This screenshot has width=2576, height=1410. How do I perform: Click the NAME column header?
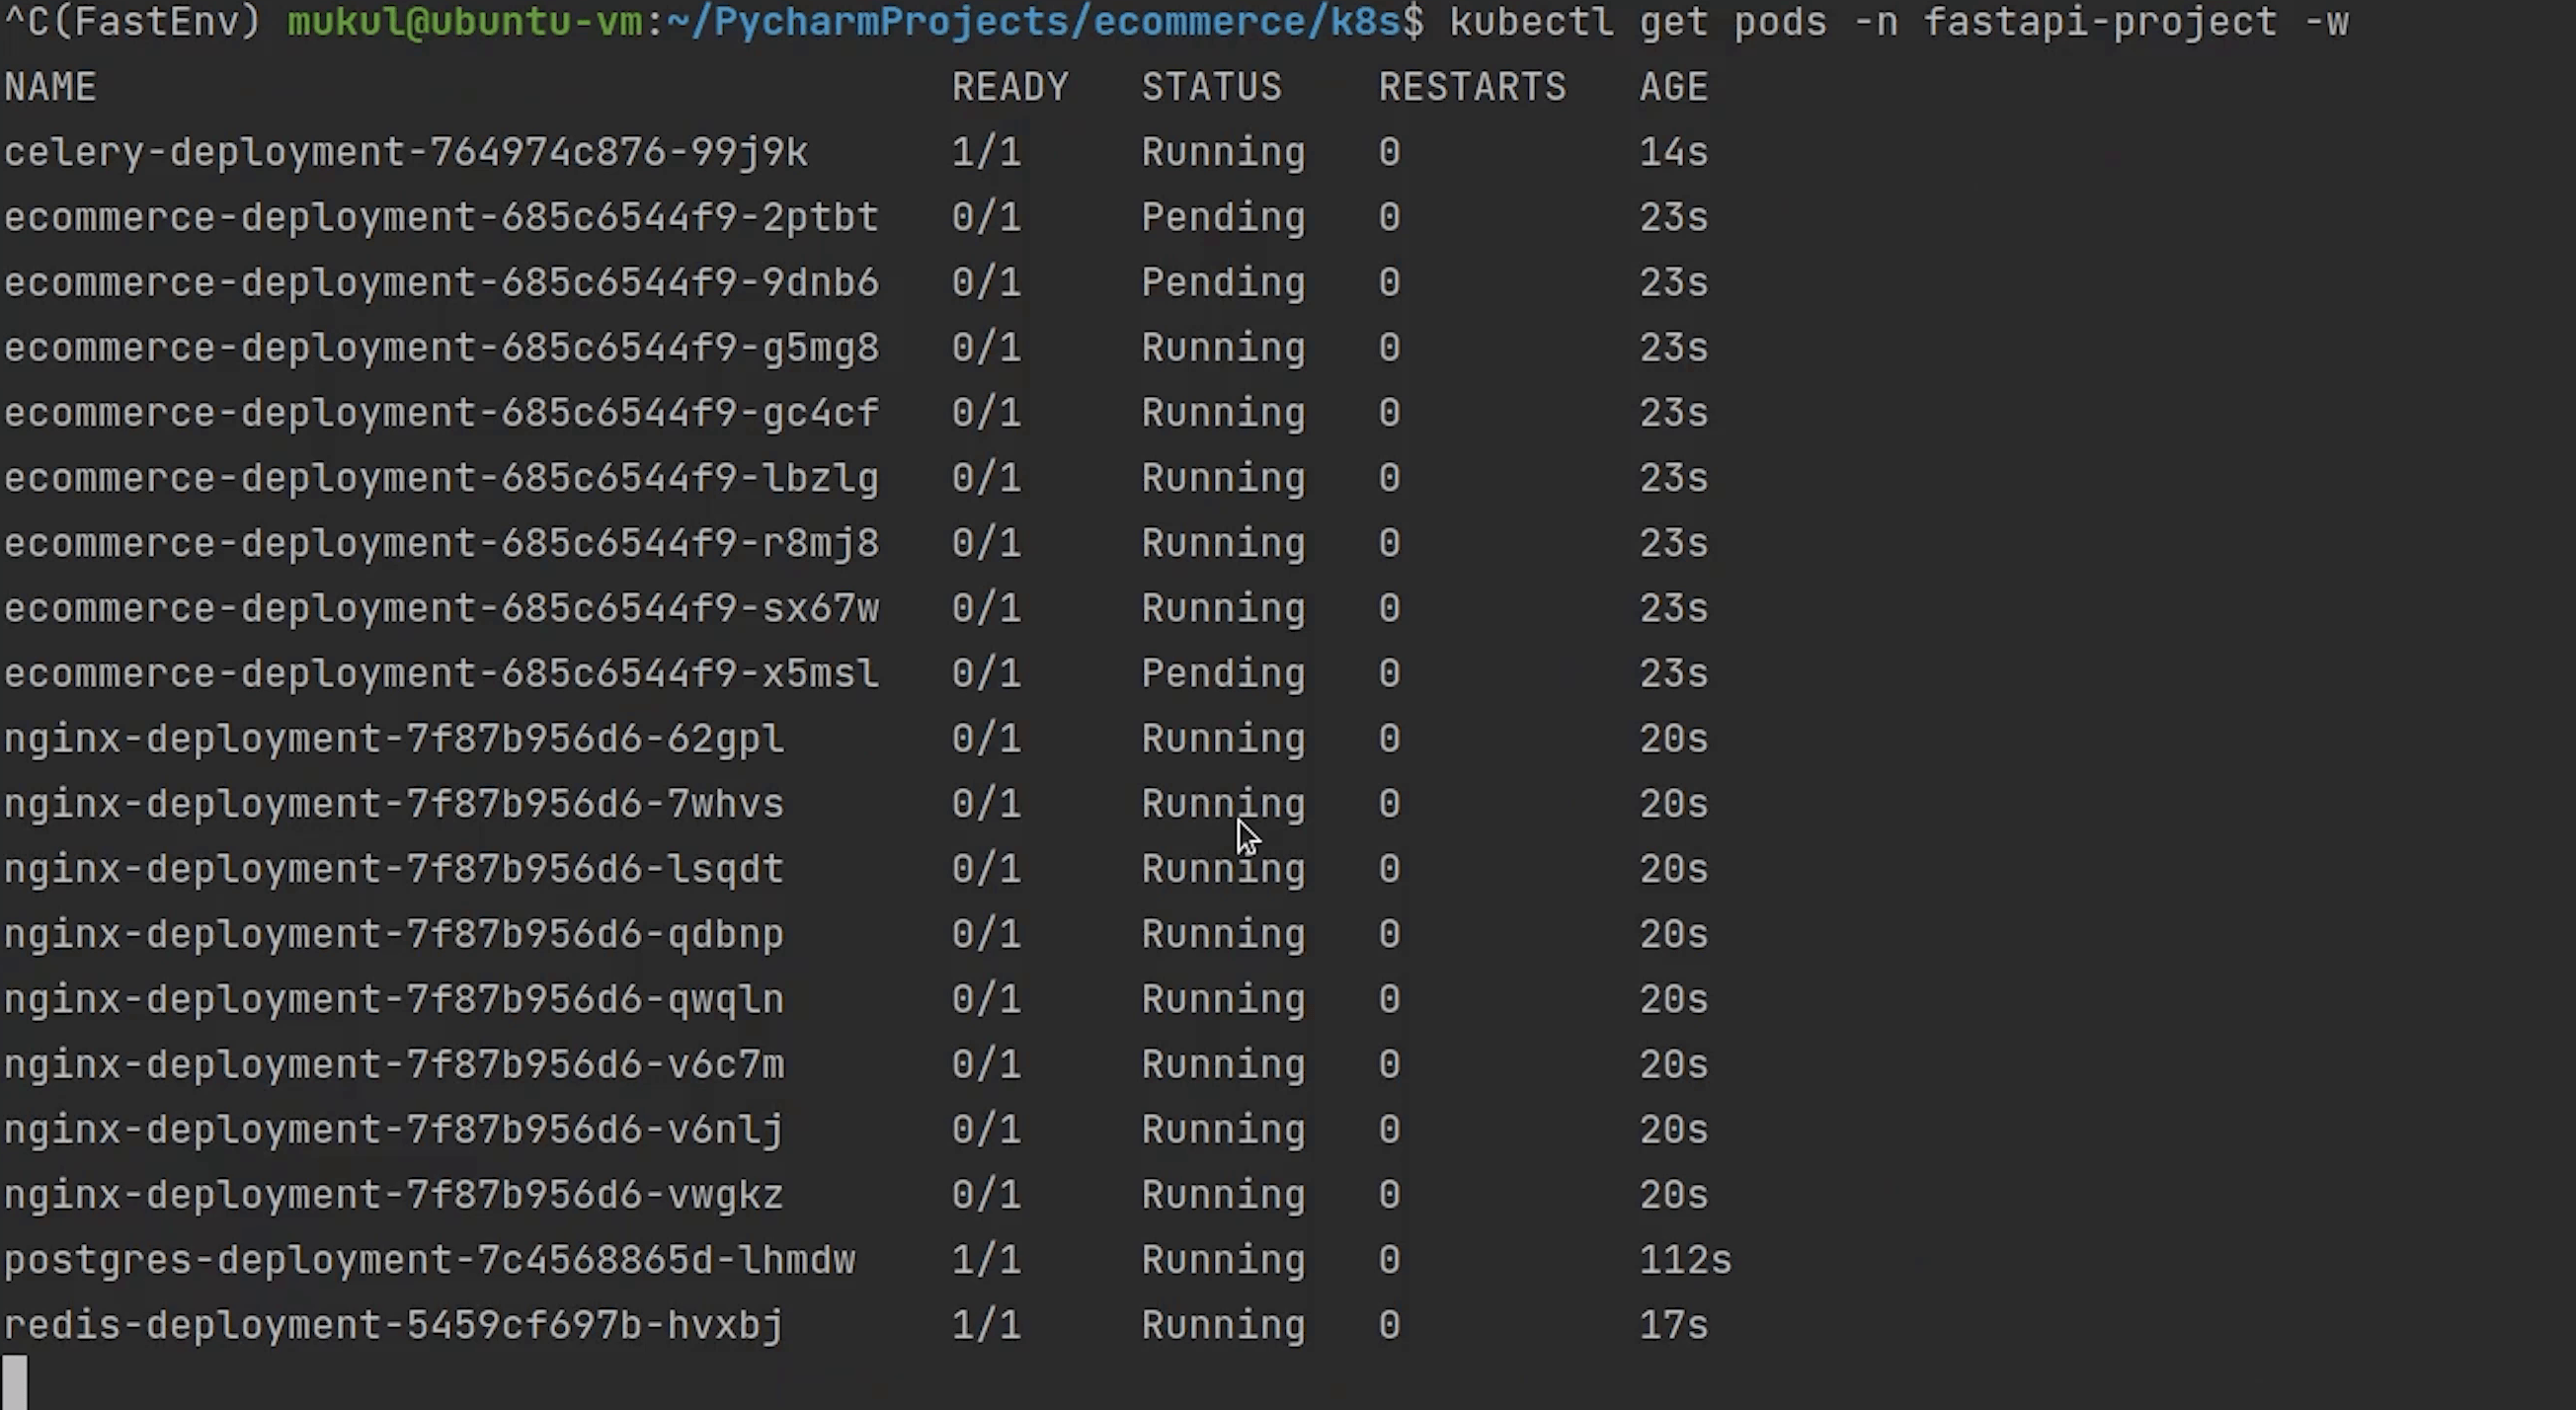coord(50,87)
